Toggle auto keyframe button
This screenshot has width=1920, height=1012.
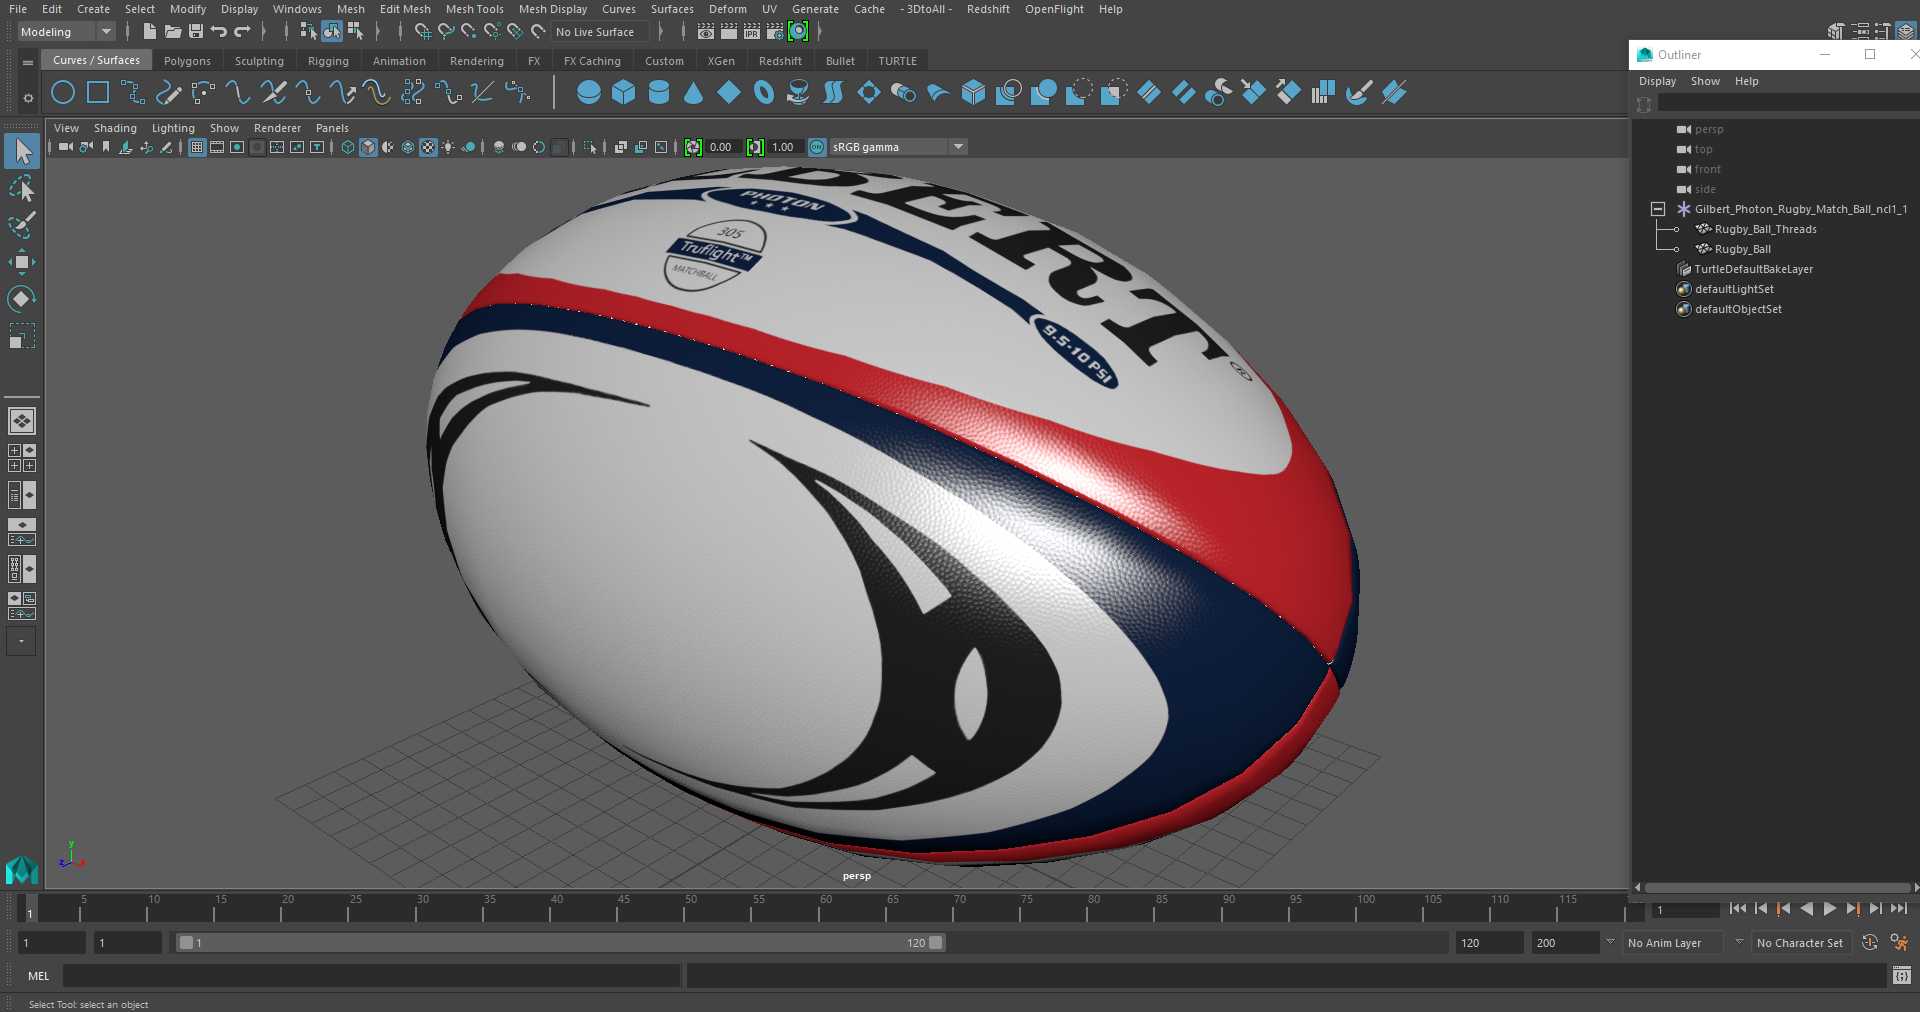[x=1870, y=942]
